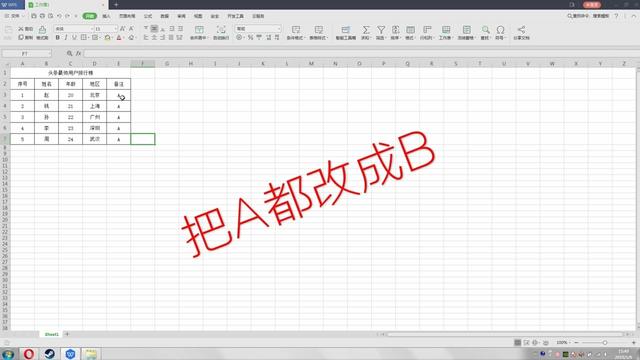The width and height of the screenshot is (640, 360).
Task: Select column header M
Action: [311, 64]
